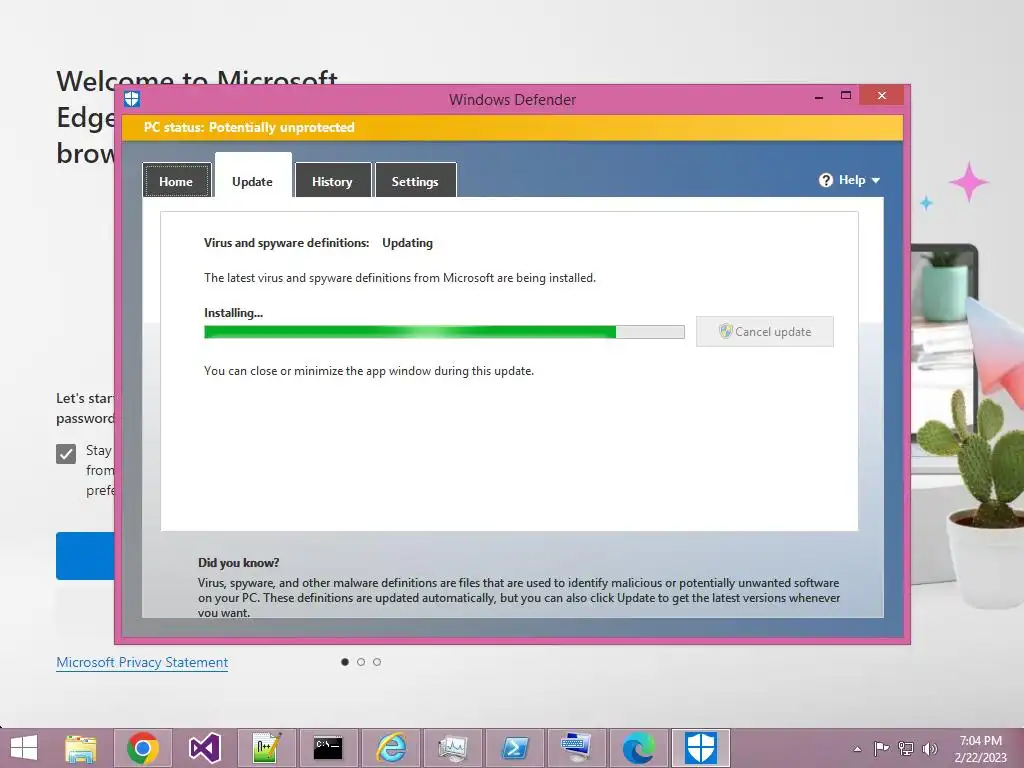Go to the Settings tab
The image size is (1024, 768).
(415, 181)
